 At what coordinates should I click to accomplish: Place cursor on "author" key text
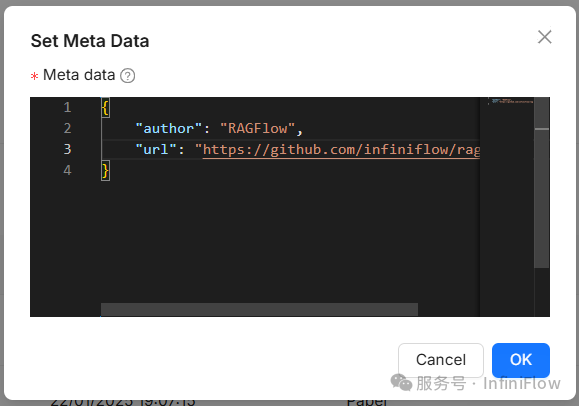tap(169, 129)
